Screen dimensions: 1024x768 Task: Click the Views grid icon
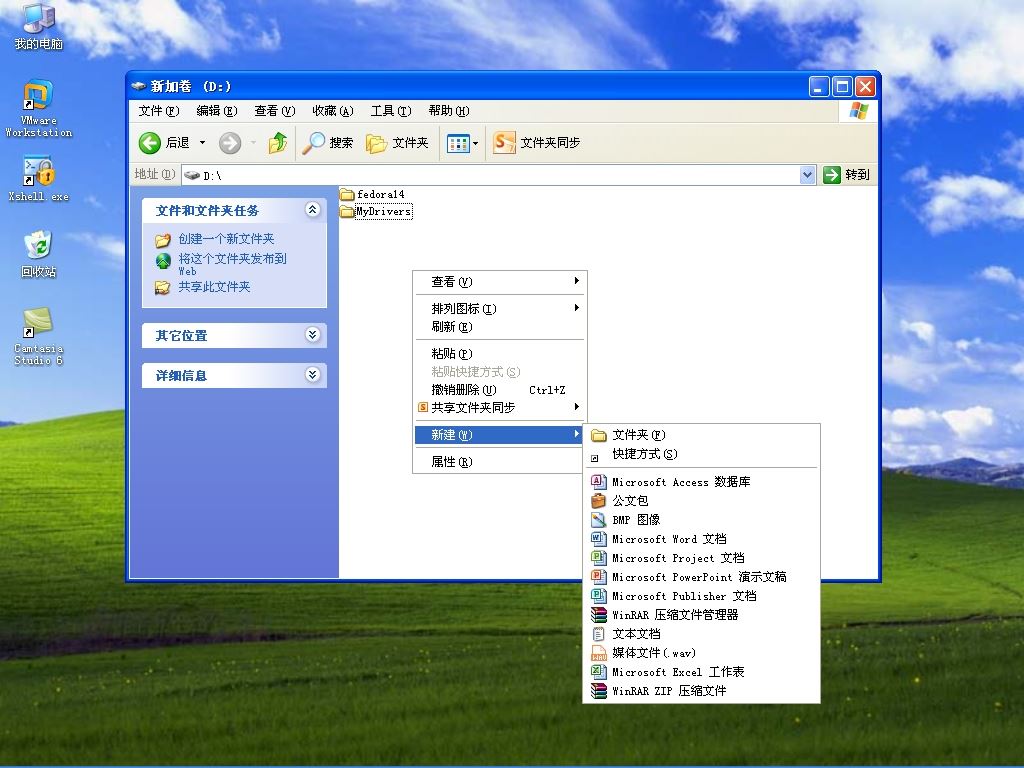[x=458, y=143]
